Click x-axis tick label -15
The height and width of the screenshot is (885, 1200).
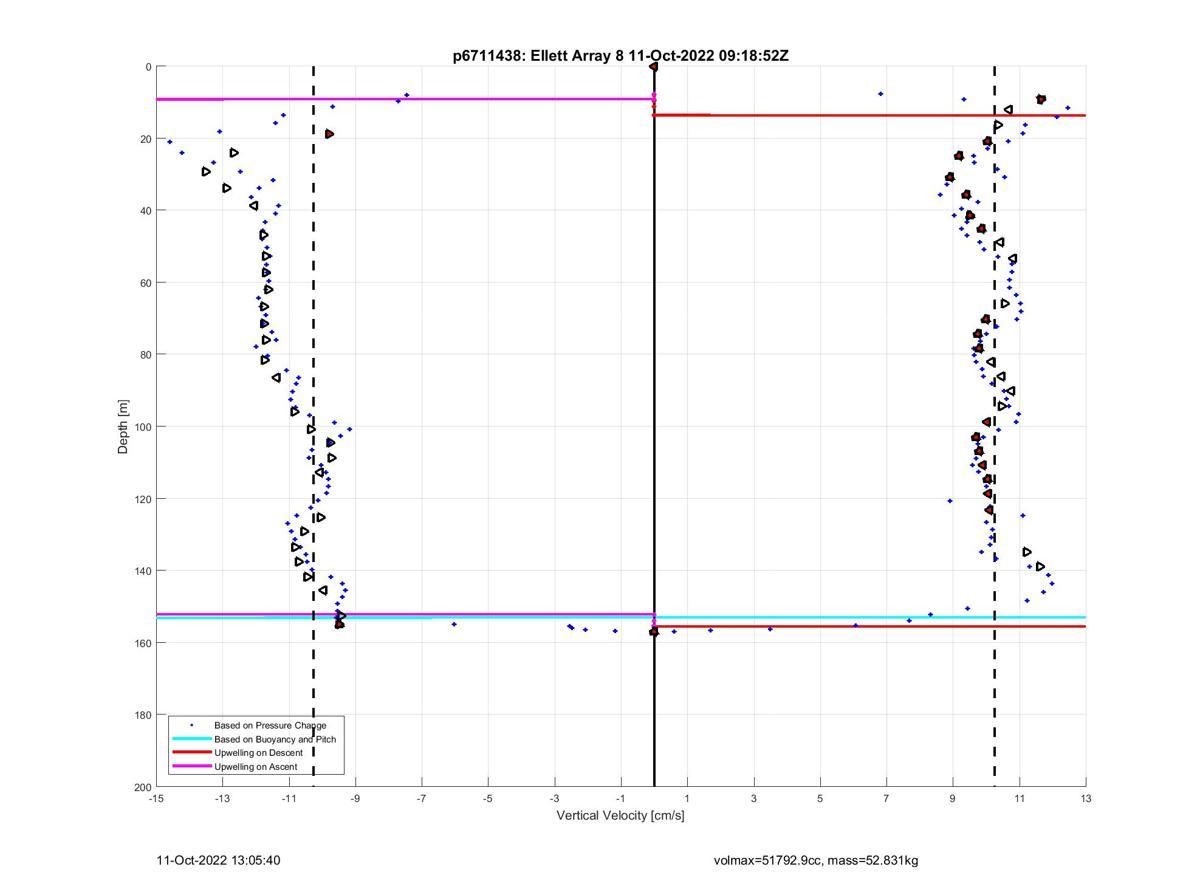pyautogui.click(x=156, y=798)
